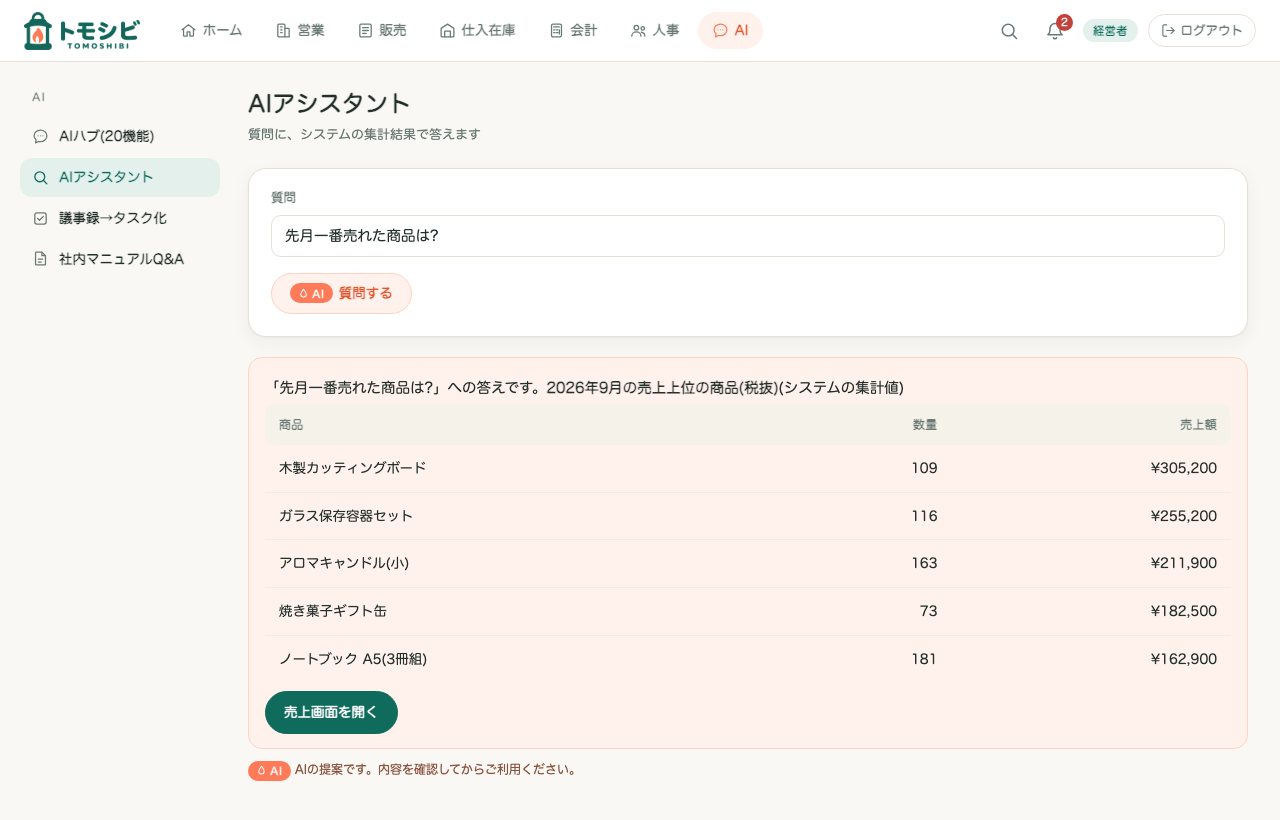The height and width of the screenshot is (820, 1280).
Task: Open 社内マニュアルQ&A in sidebar
Action: 120,259
